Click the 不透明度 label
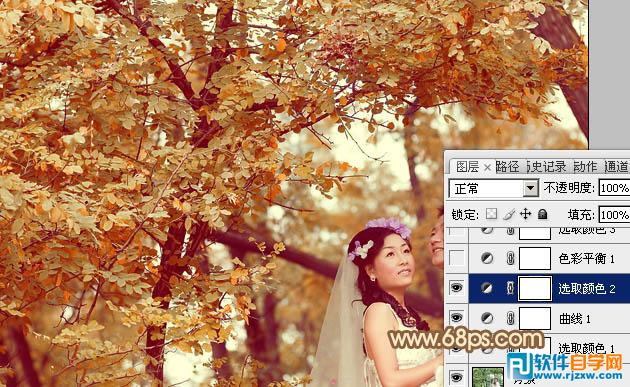 click(569, 188)
